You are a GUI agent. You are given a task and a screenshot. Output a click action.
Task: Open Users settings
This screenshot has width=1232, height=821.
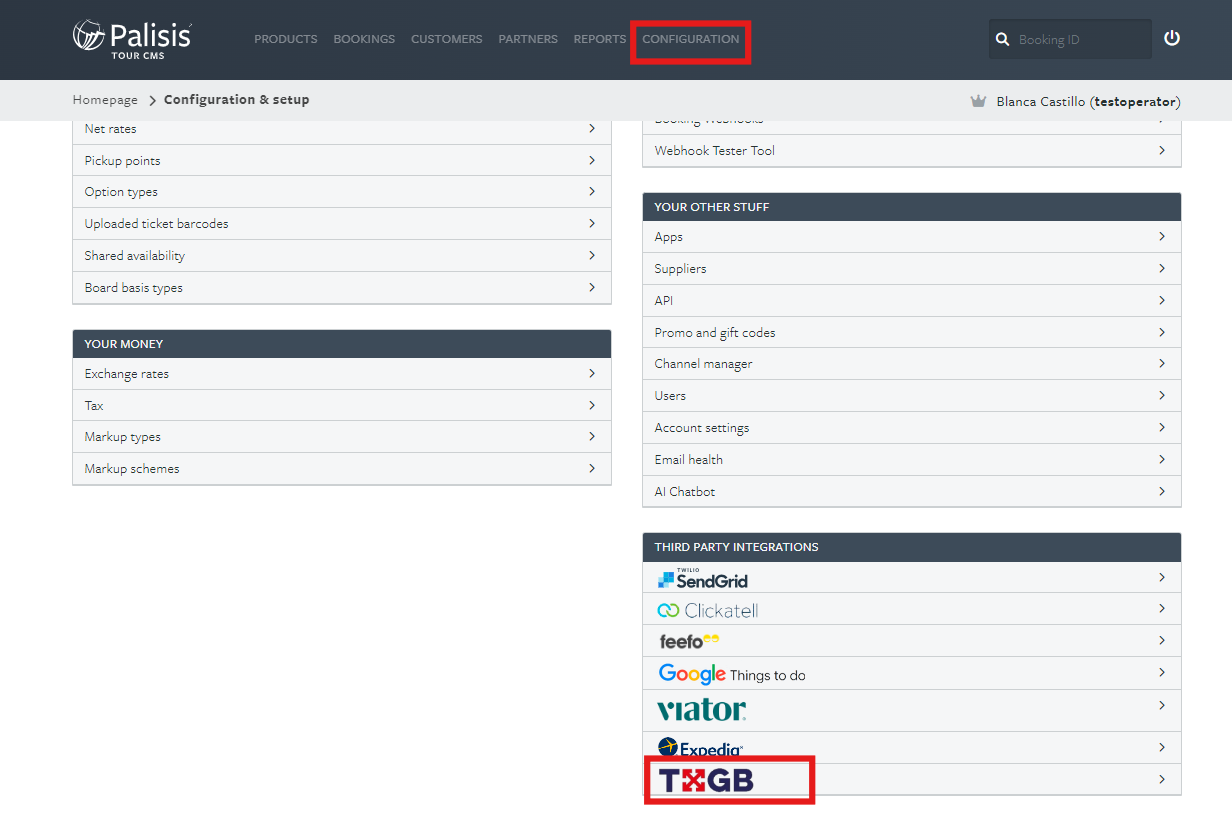click(x=911, y=396)
